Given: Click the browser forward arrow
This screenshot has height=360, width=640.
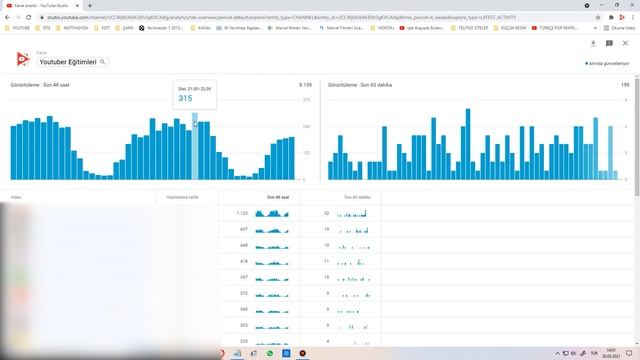Looking at the screenshot, I should click(18, 17).
